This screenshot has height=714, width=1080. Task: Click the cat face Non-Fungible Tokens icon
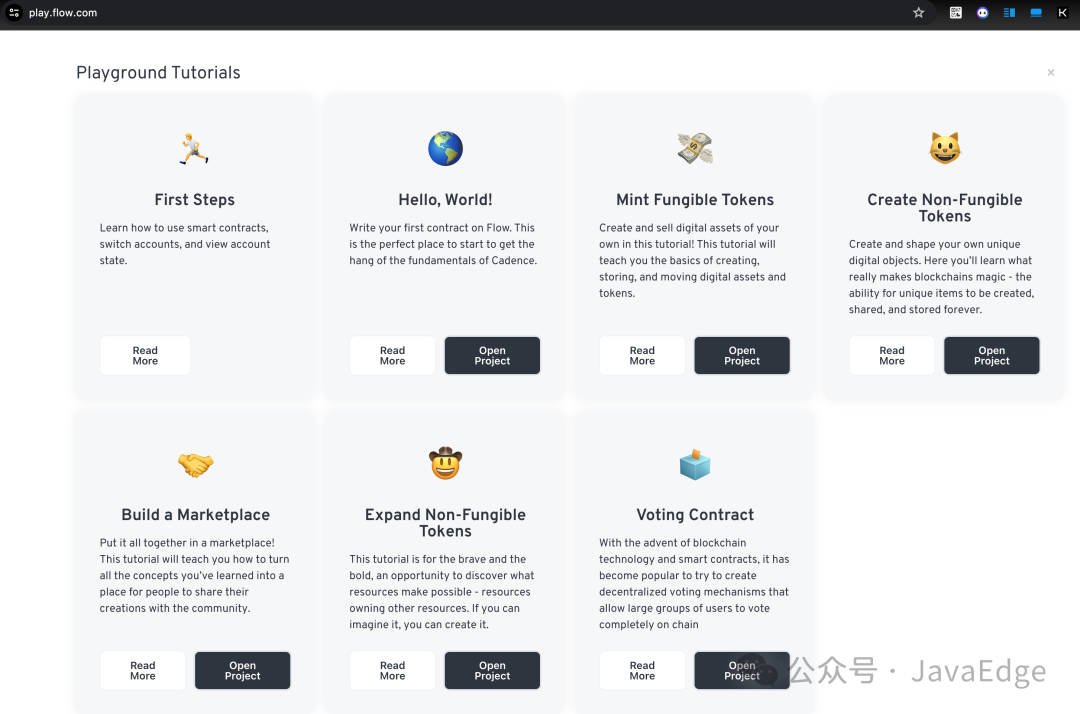pos(944,148)
